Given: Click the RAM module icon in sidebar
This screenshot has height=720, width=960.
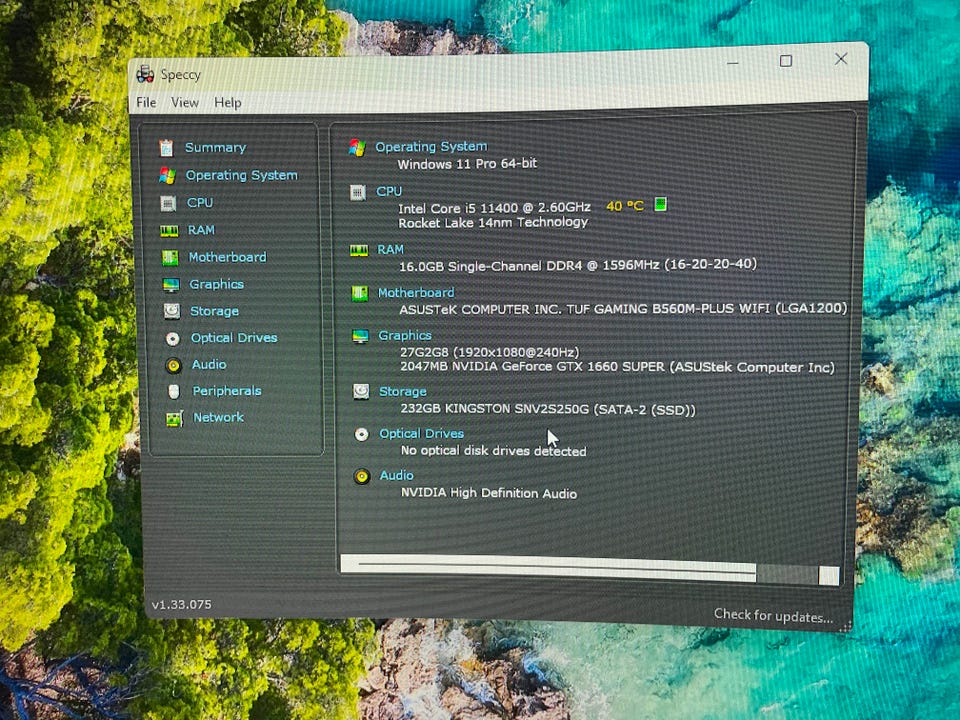Looking at the screenshot, I should pyautogui.click(x=169, y=230).
